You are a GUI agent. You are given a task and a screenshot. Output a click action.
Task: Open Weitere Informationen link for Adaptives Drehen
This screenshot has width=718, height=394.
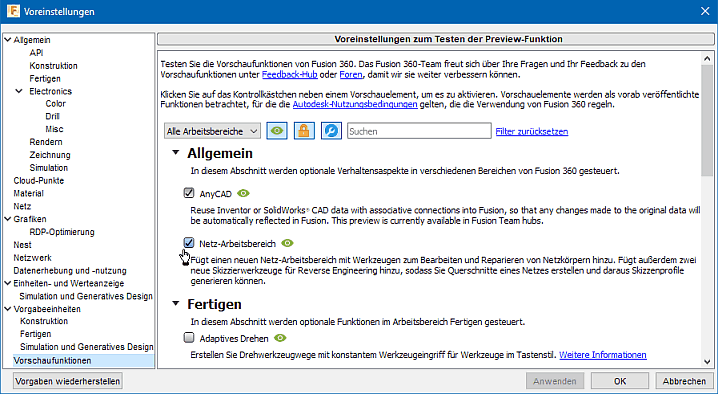pyautogui.click(x=603, y=355)
